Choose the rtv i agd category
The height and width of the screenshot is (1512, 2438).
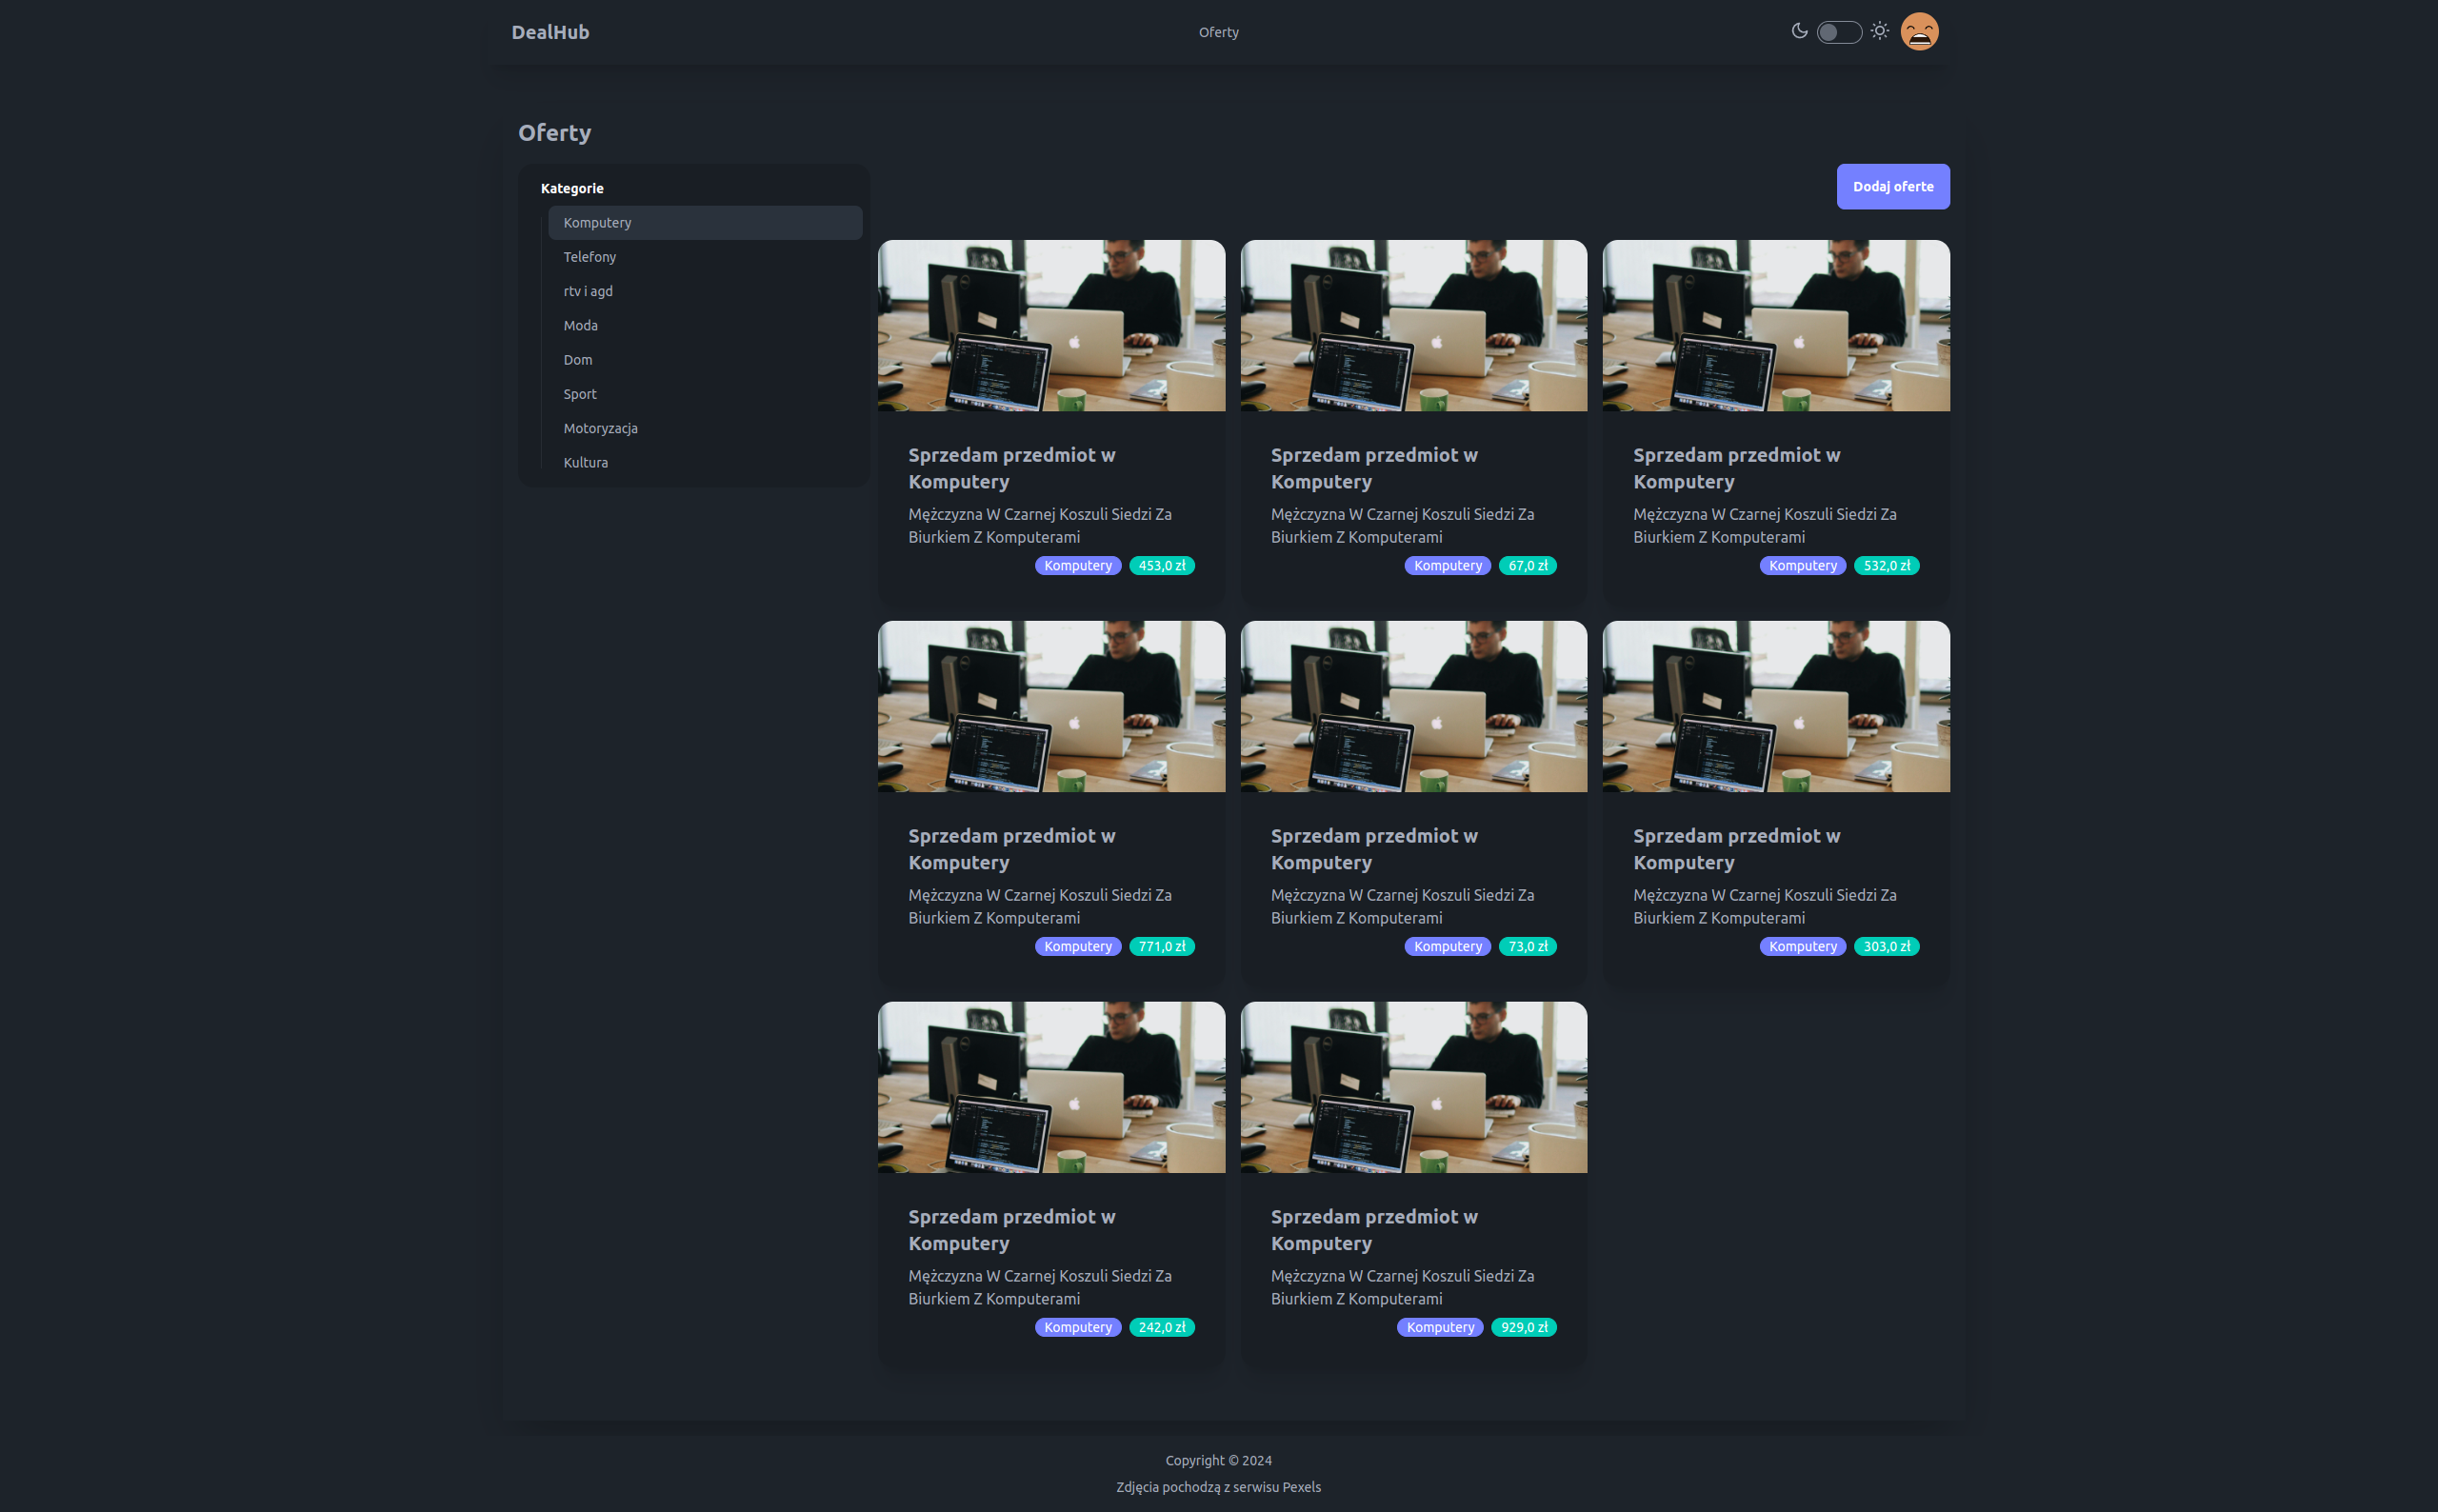point(588,291)
